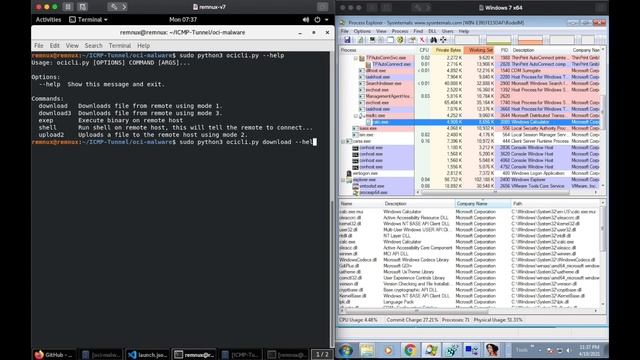
Task: Open Windows Explorer folder icon in Windows taskbar
Action: coord(367,350)
